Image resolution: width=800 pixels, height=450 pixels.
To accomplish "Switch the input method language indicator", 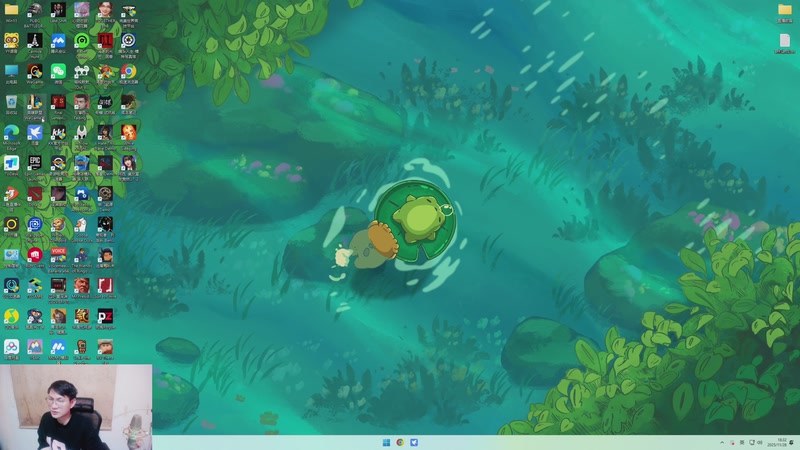I will point(742,442).
